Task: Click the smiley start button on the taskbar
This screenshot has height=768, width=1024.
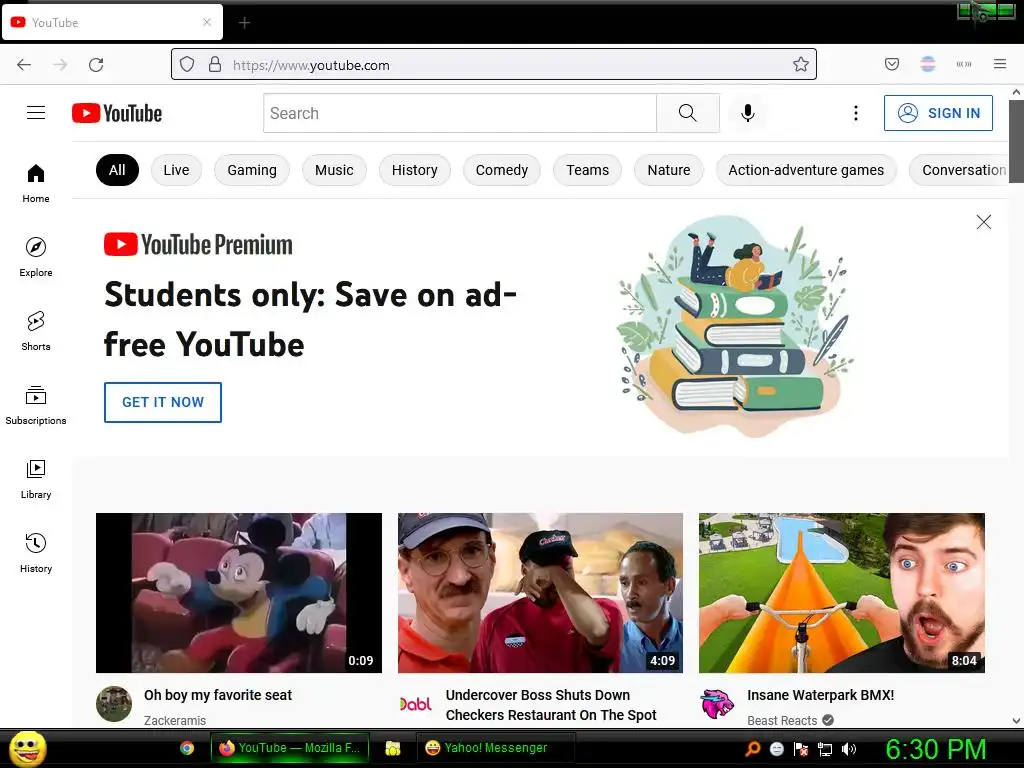Action: click(27, 748)
